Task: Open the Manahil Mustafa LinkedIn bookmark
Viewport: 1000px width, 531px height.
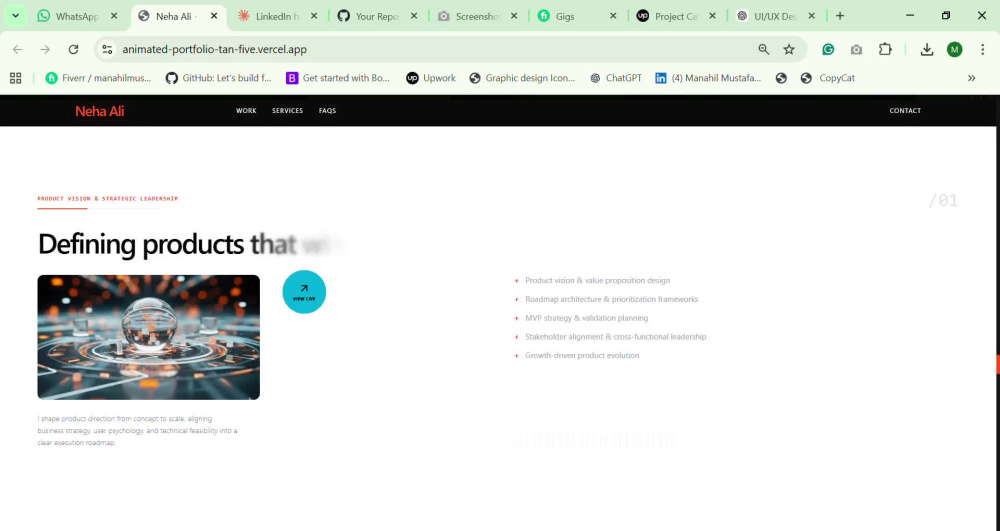Action: (709, 78)
